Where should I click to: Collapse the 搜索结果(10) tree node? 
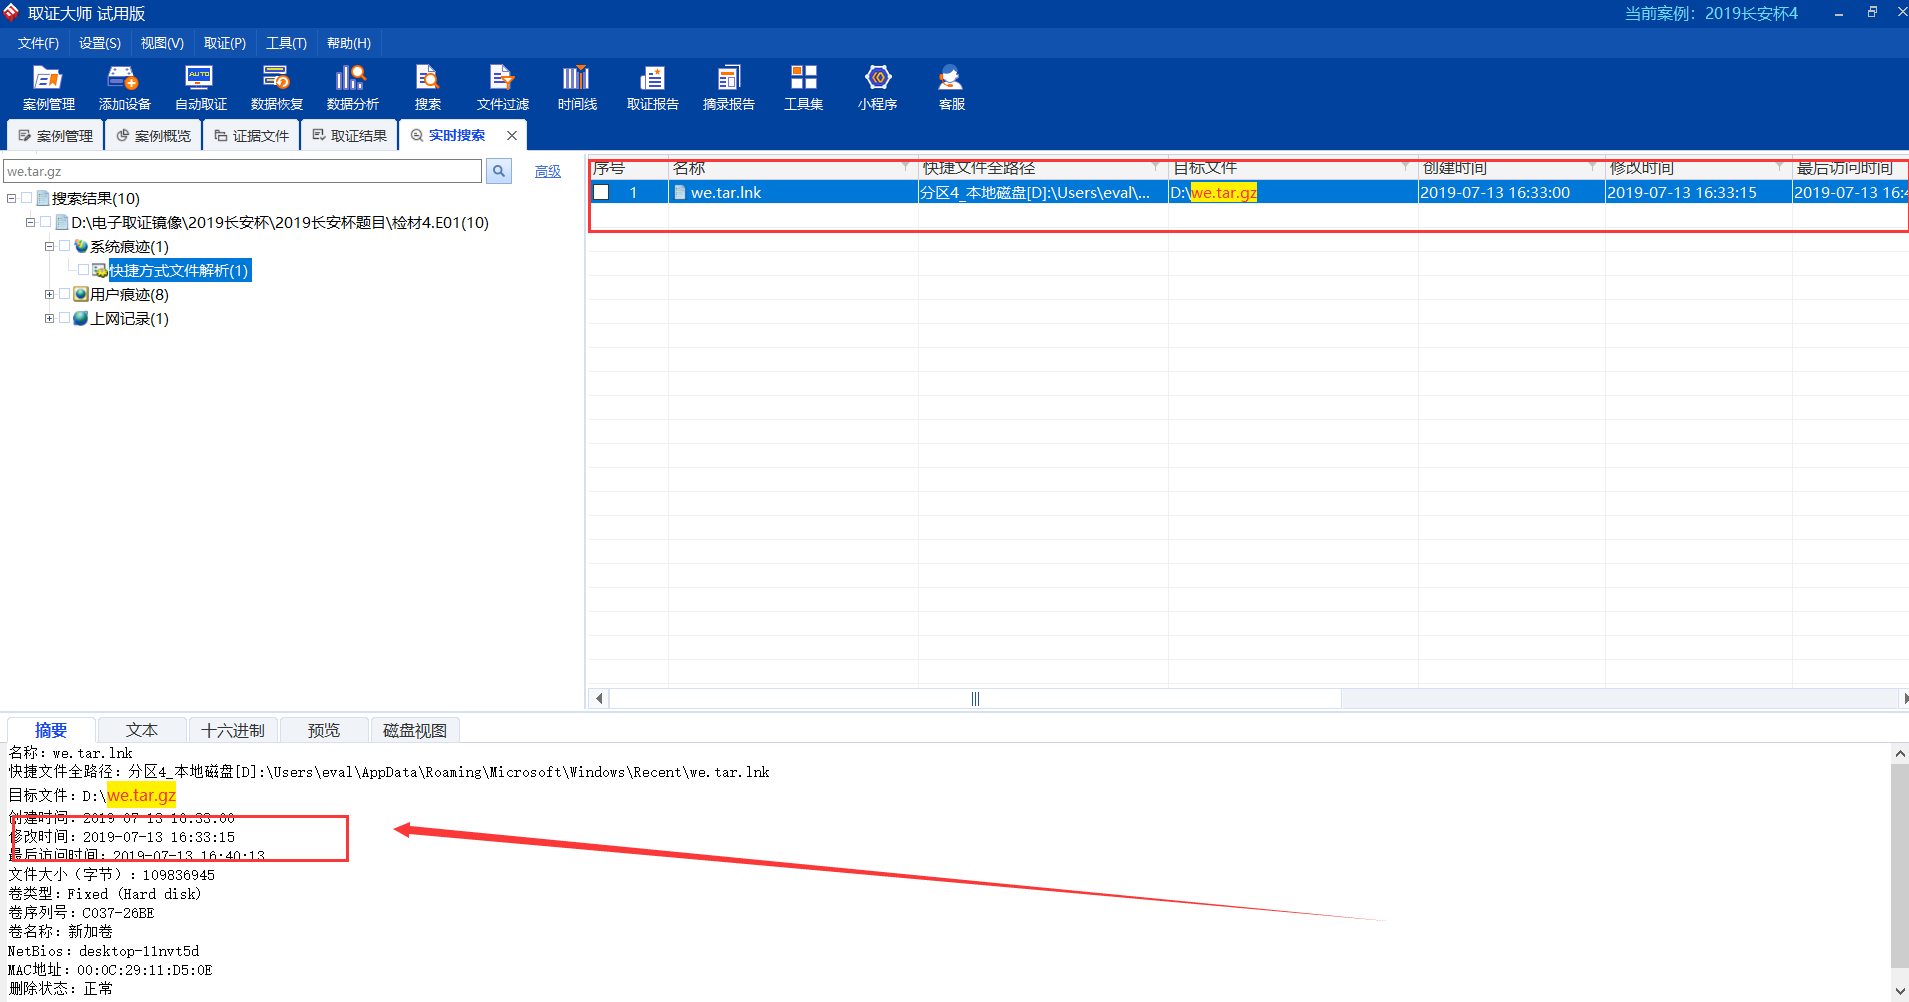(x=11, y=198)
